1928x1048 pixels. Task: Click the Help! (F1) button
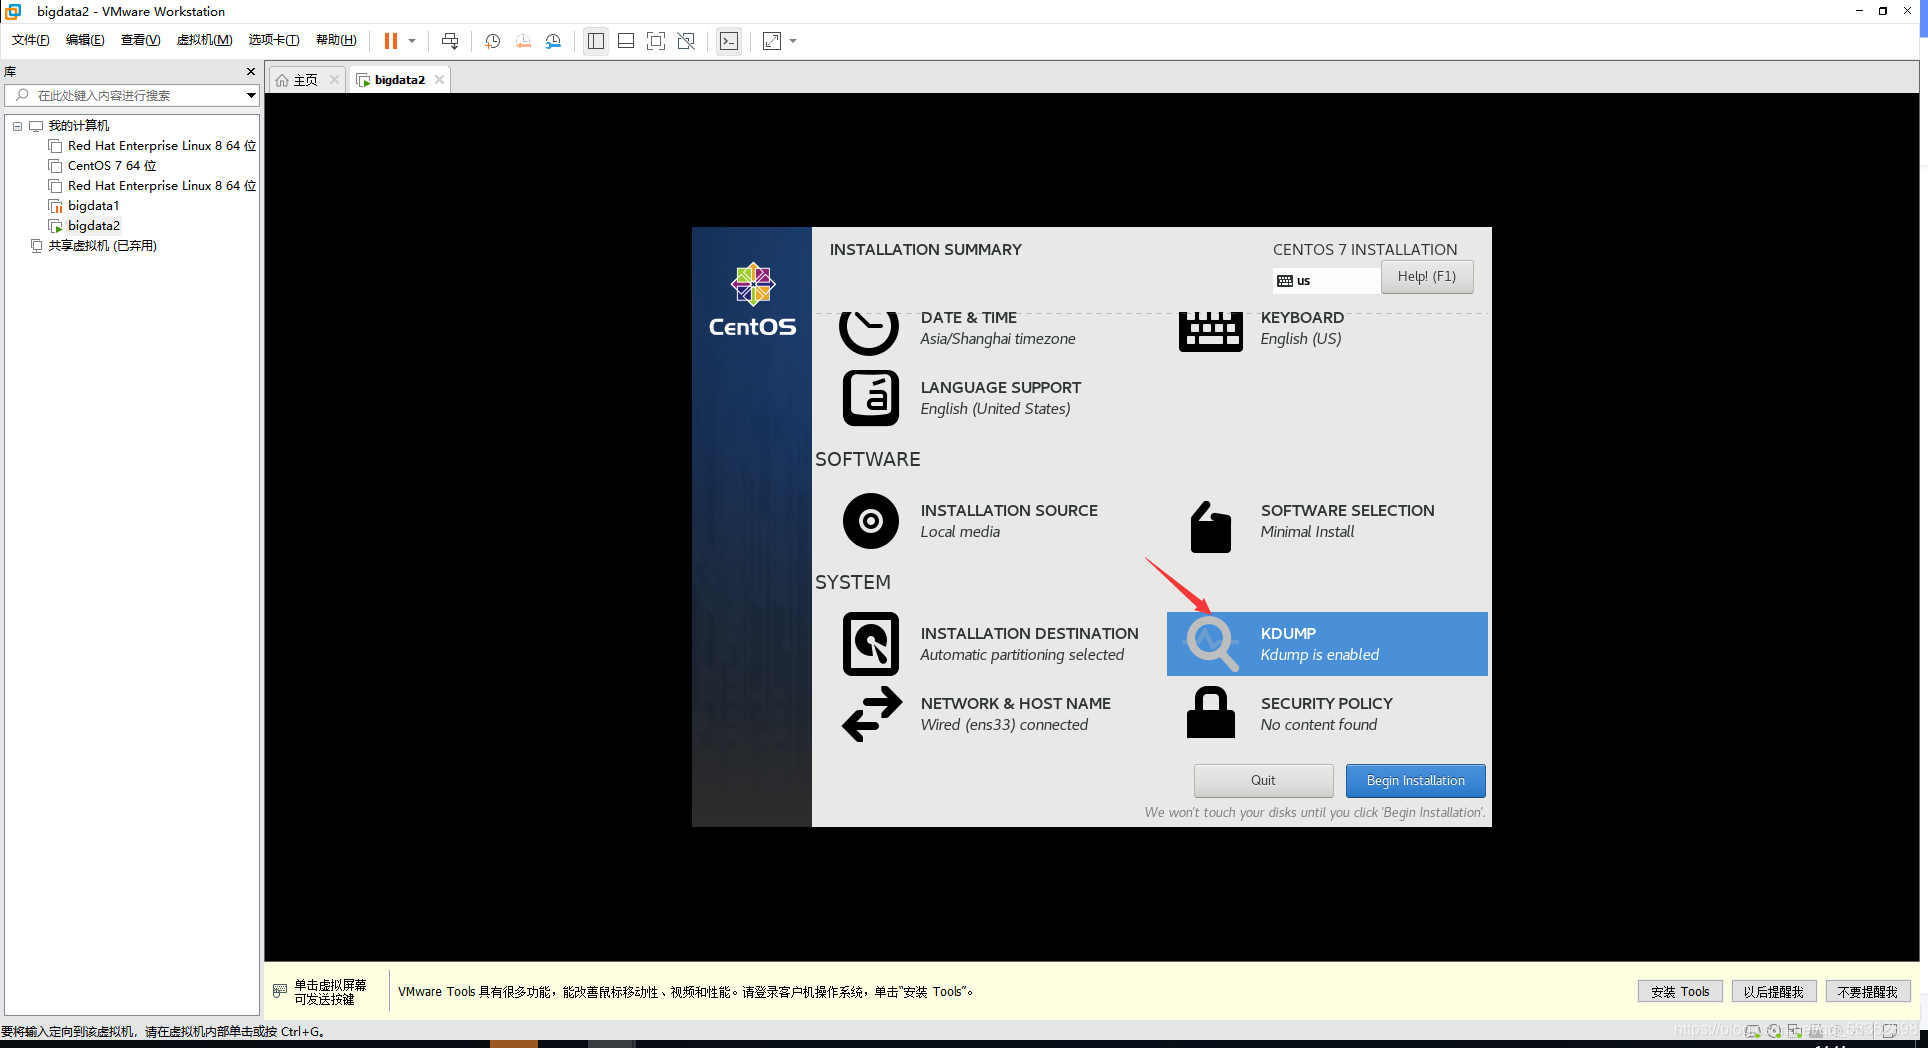click(x=1427, y=277)
